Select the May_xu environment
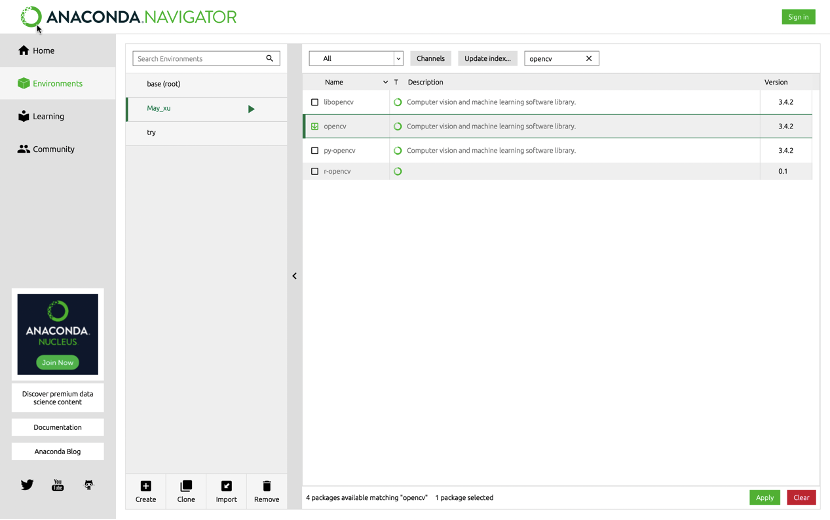Screen dimensions: 830x520 (206, 109)
